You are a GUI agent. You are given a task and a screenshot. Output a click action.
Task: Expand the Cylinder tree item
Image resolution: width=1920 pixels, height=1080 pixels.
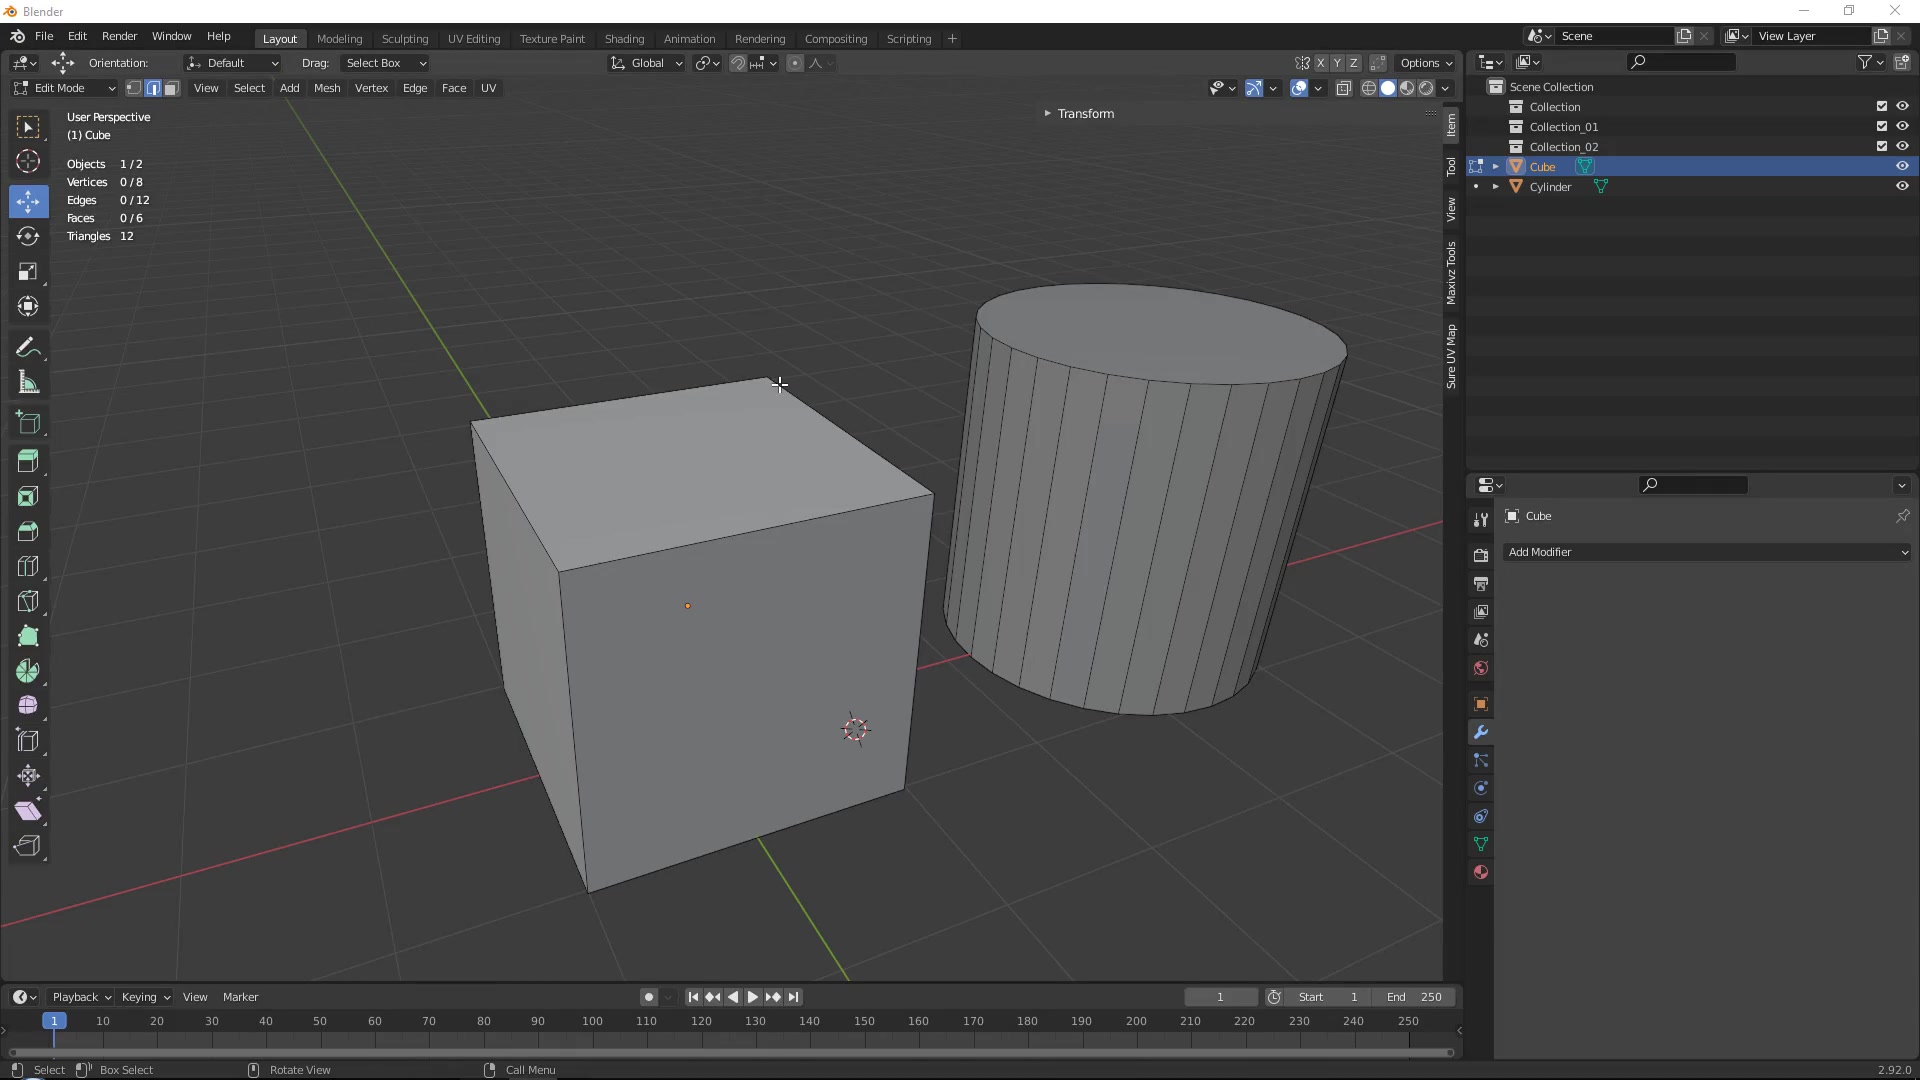tap(1496, 187)
